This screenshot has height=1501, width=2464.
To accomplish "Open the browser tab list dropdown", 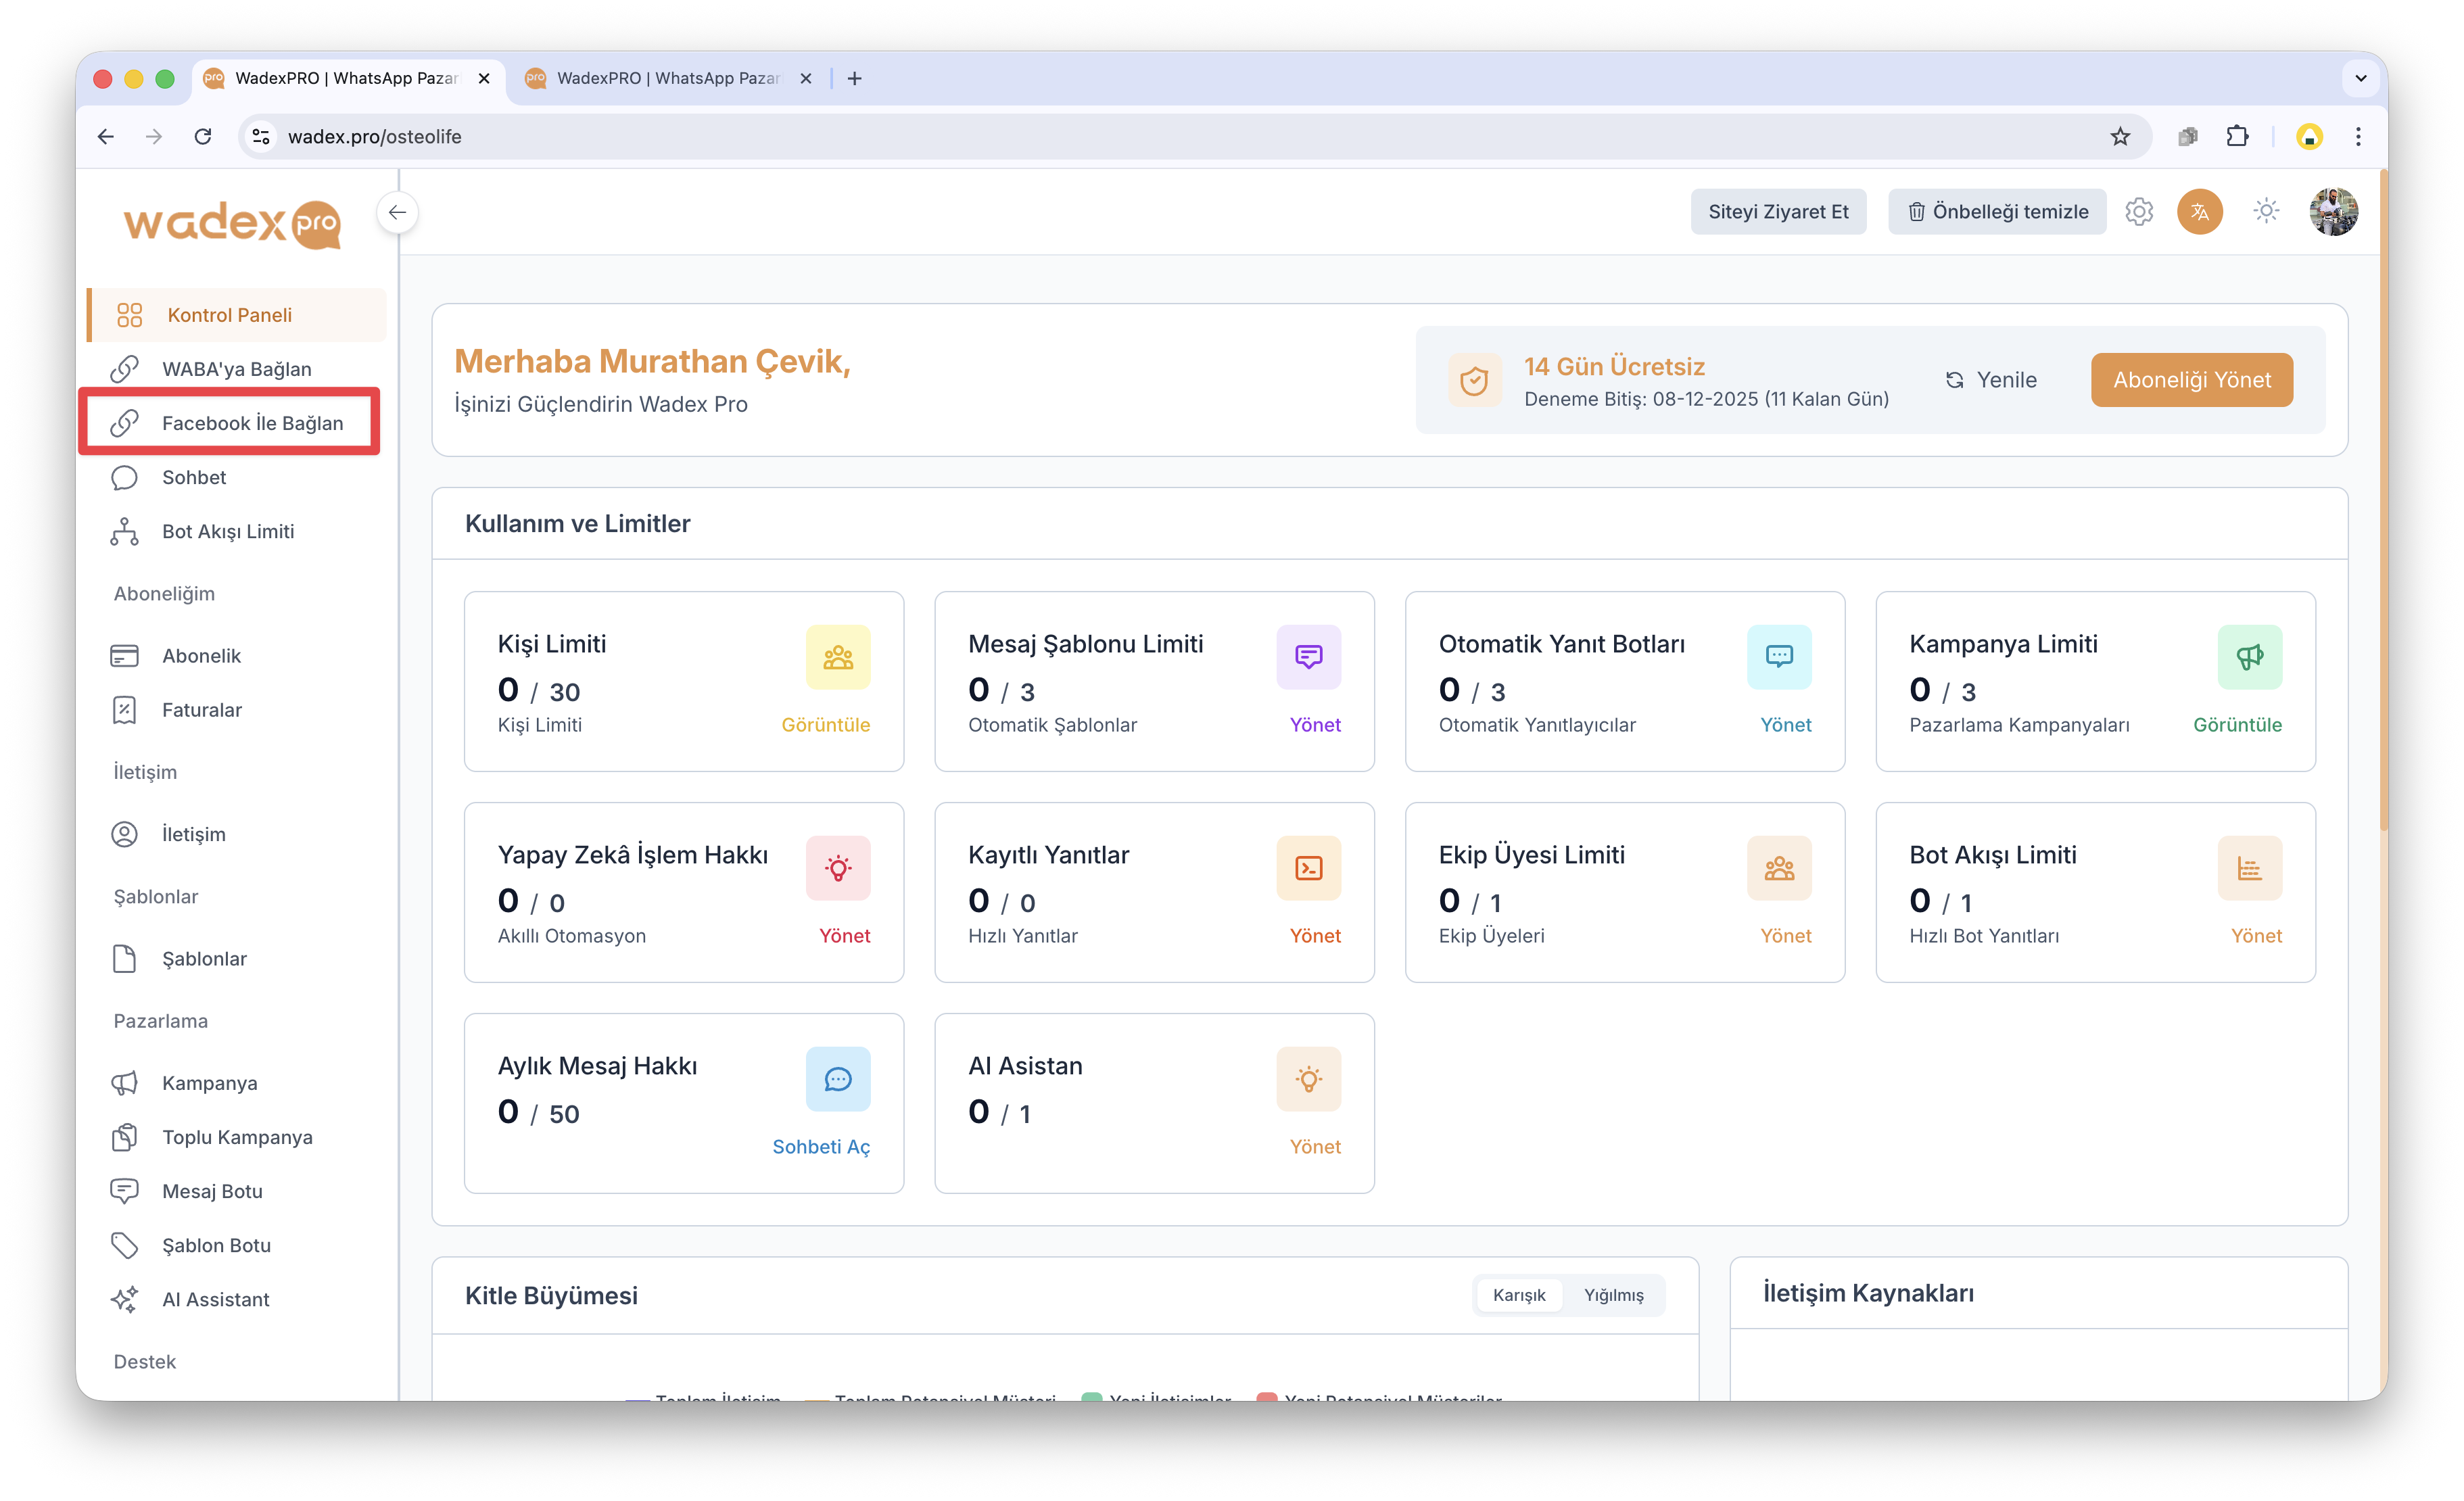I will point(2360,78).
